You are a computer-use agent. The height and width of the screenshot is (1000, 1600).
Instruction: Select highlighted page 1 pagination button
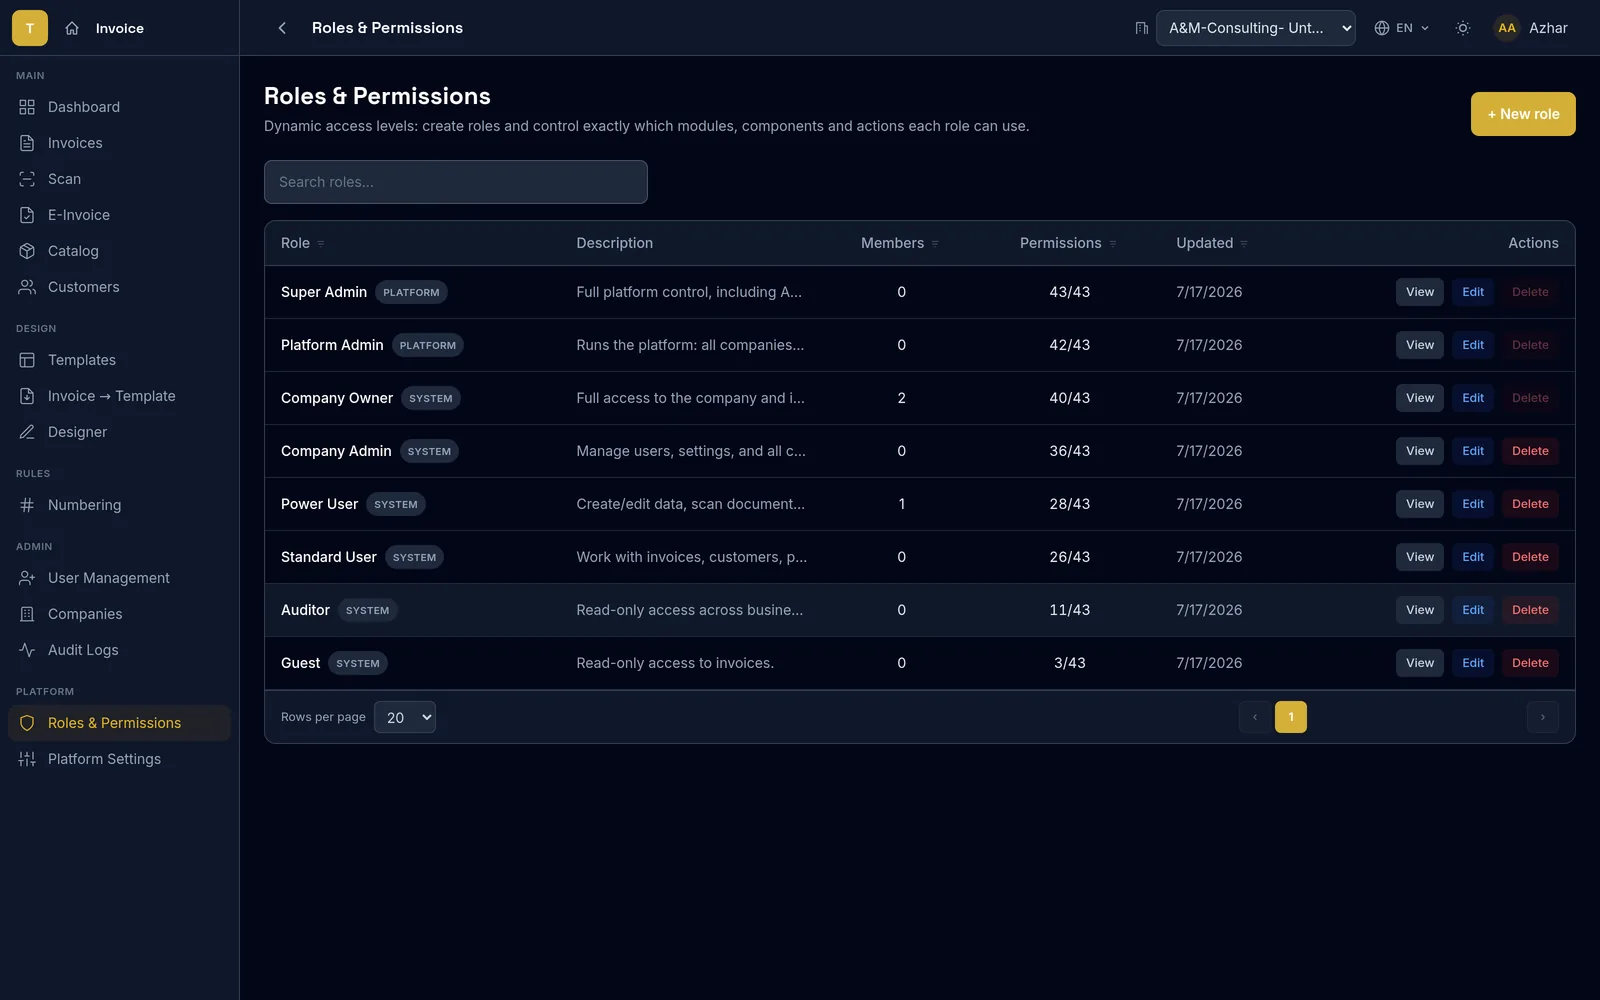tap(1291, 717)
